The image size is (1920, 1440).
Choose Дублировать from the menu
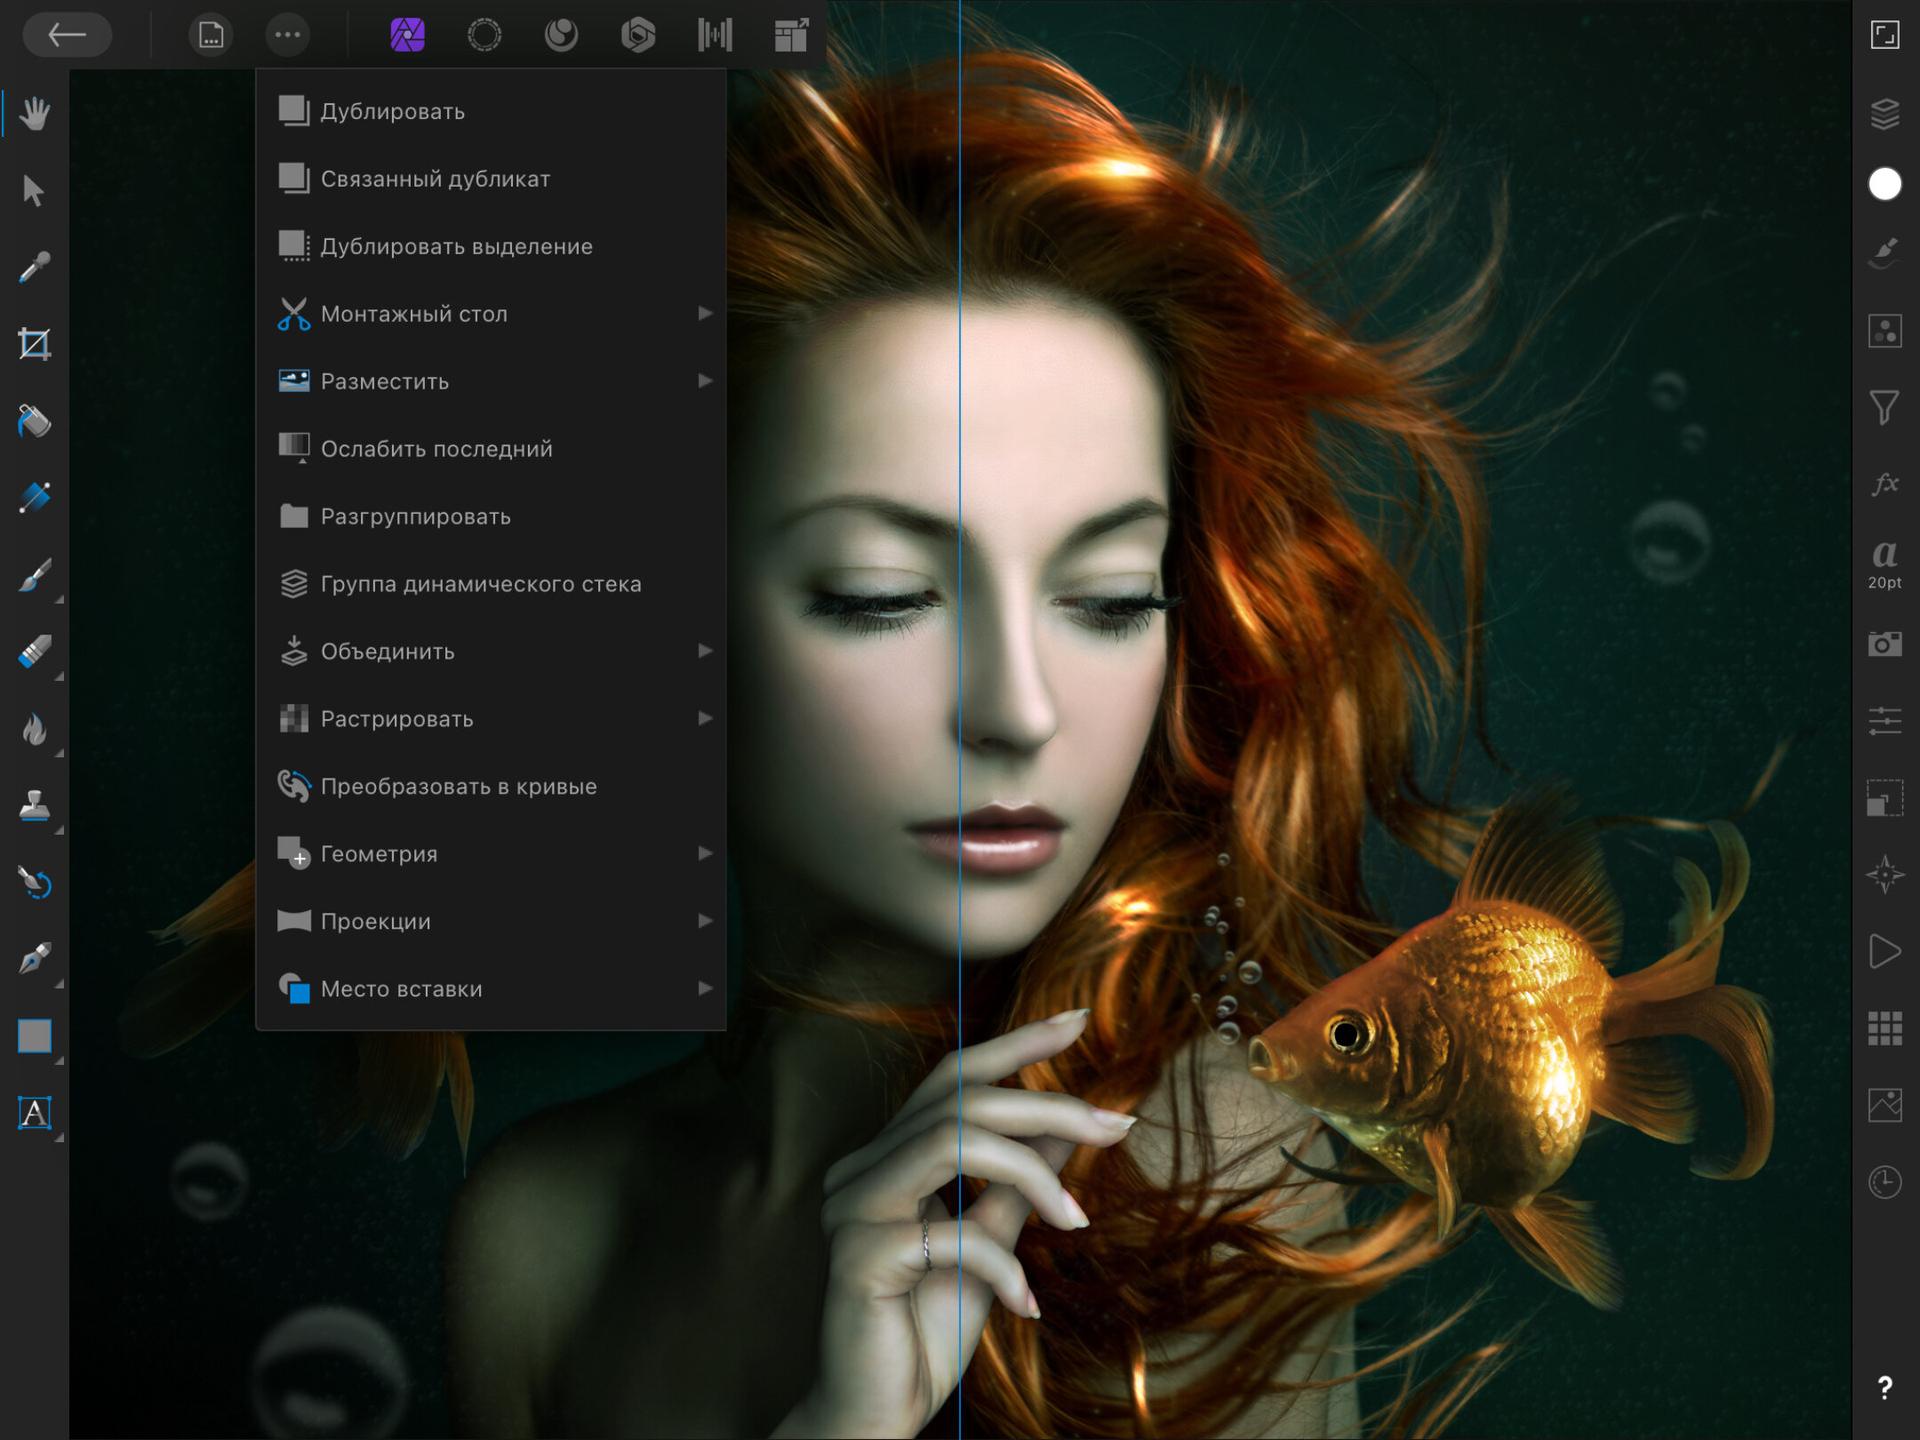[x=392, y=111]
